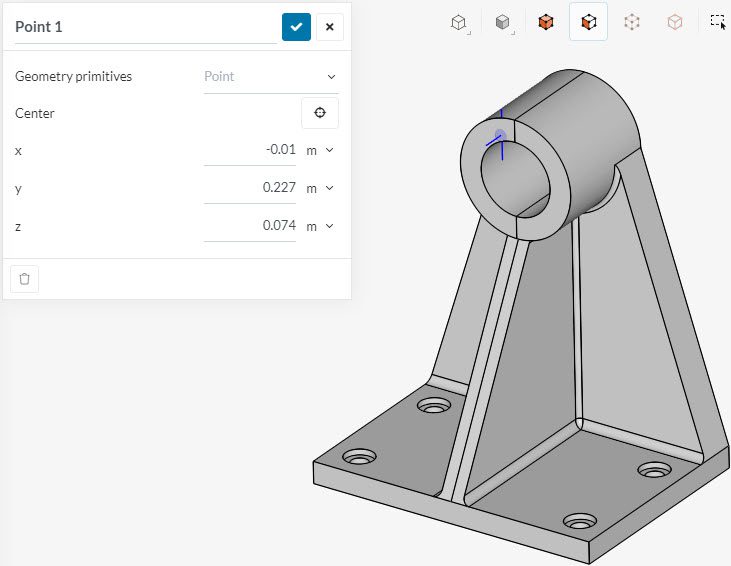Click the z value field showing 0.074
Viewport: 731px width, 566px height.
click(x=250, y=226)
